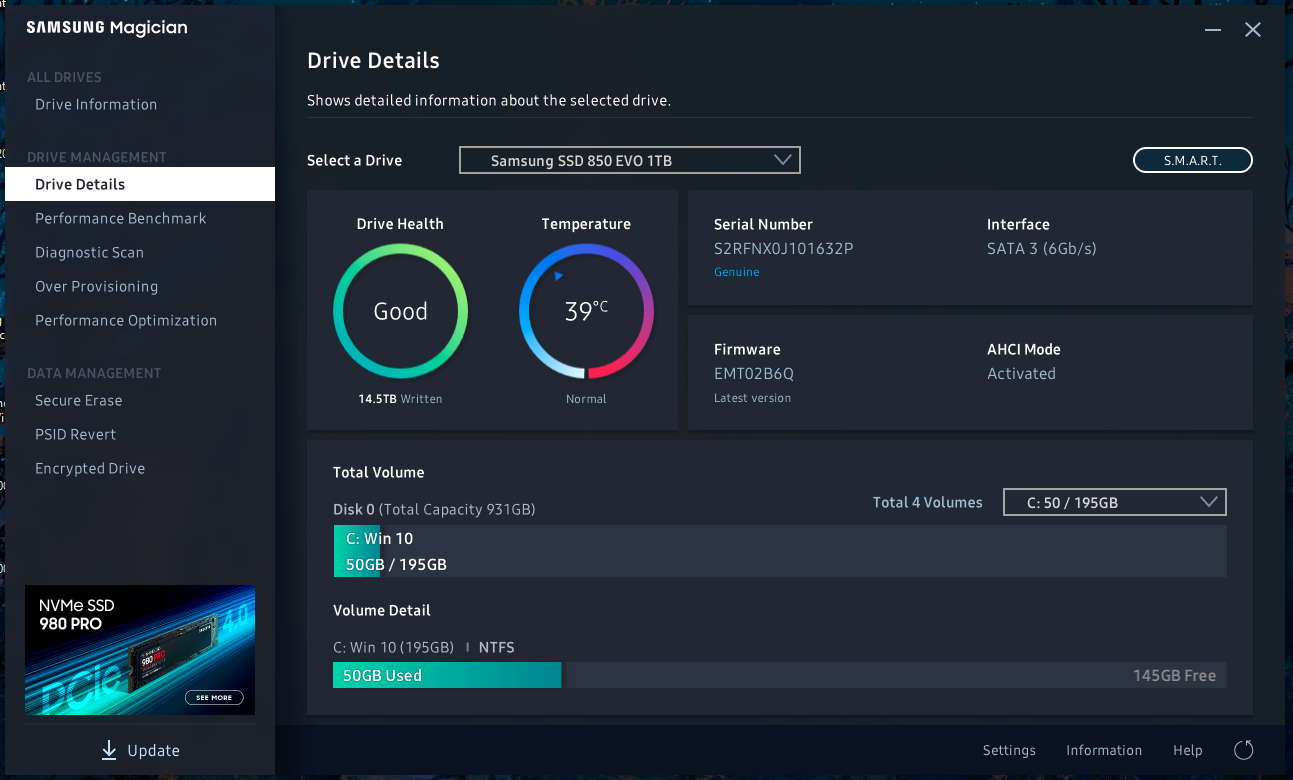Click the 50GB Used bar in Volume Detail
The width and height of the screenshot is (1293, 780).
(x=447, y=675)
